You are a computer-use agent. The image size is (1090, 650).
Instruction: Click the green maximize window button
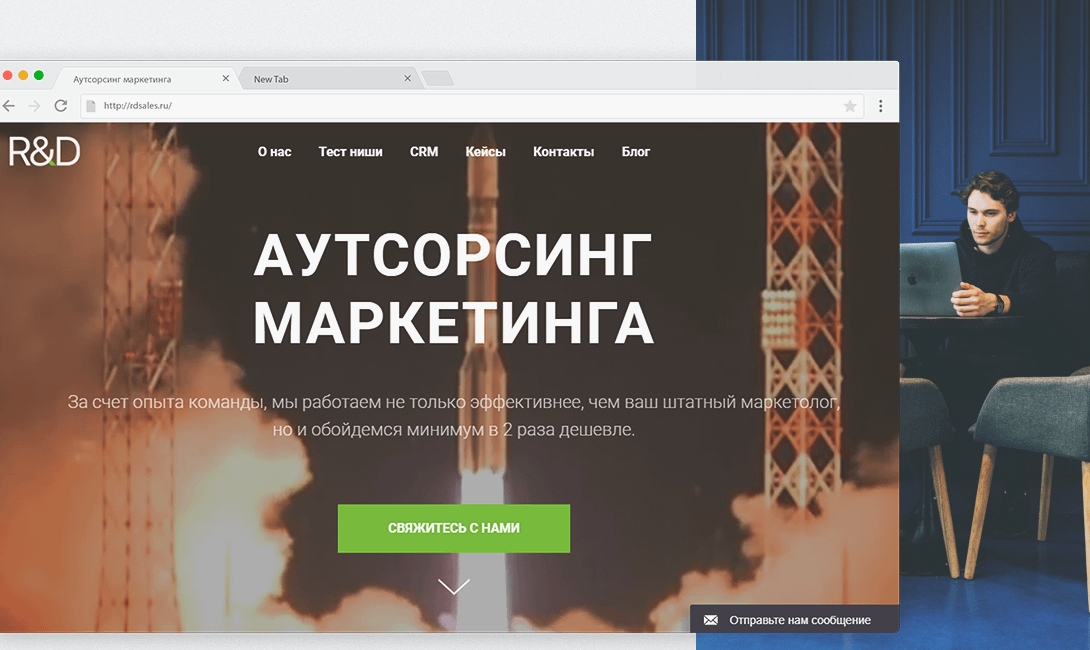[x=39, y=75]
